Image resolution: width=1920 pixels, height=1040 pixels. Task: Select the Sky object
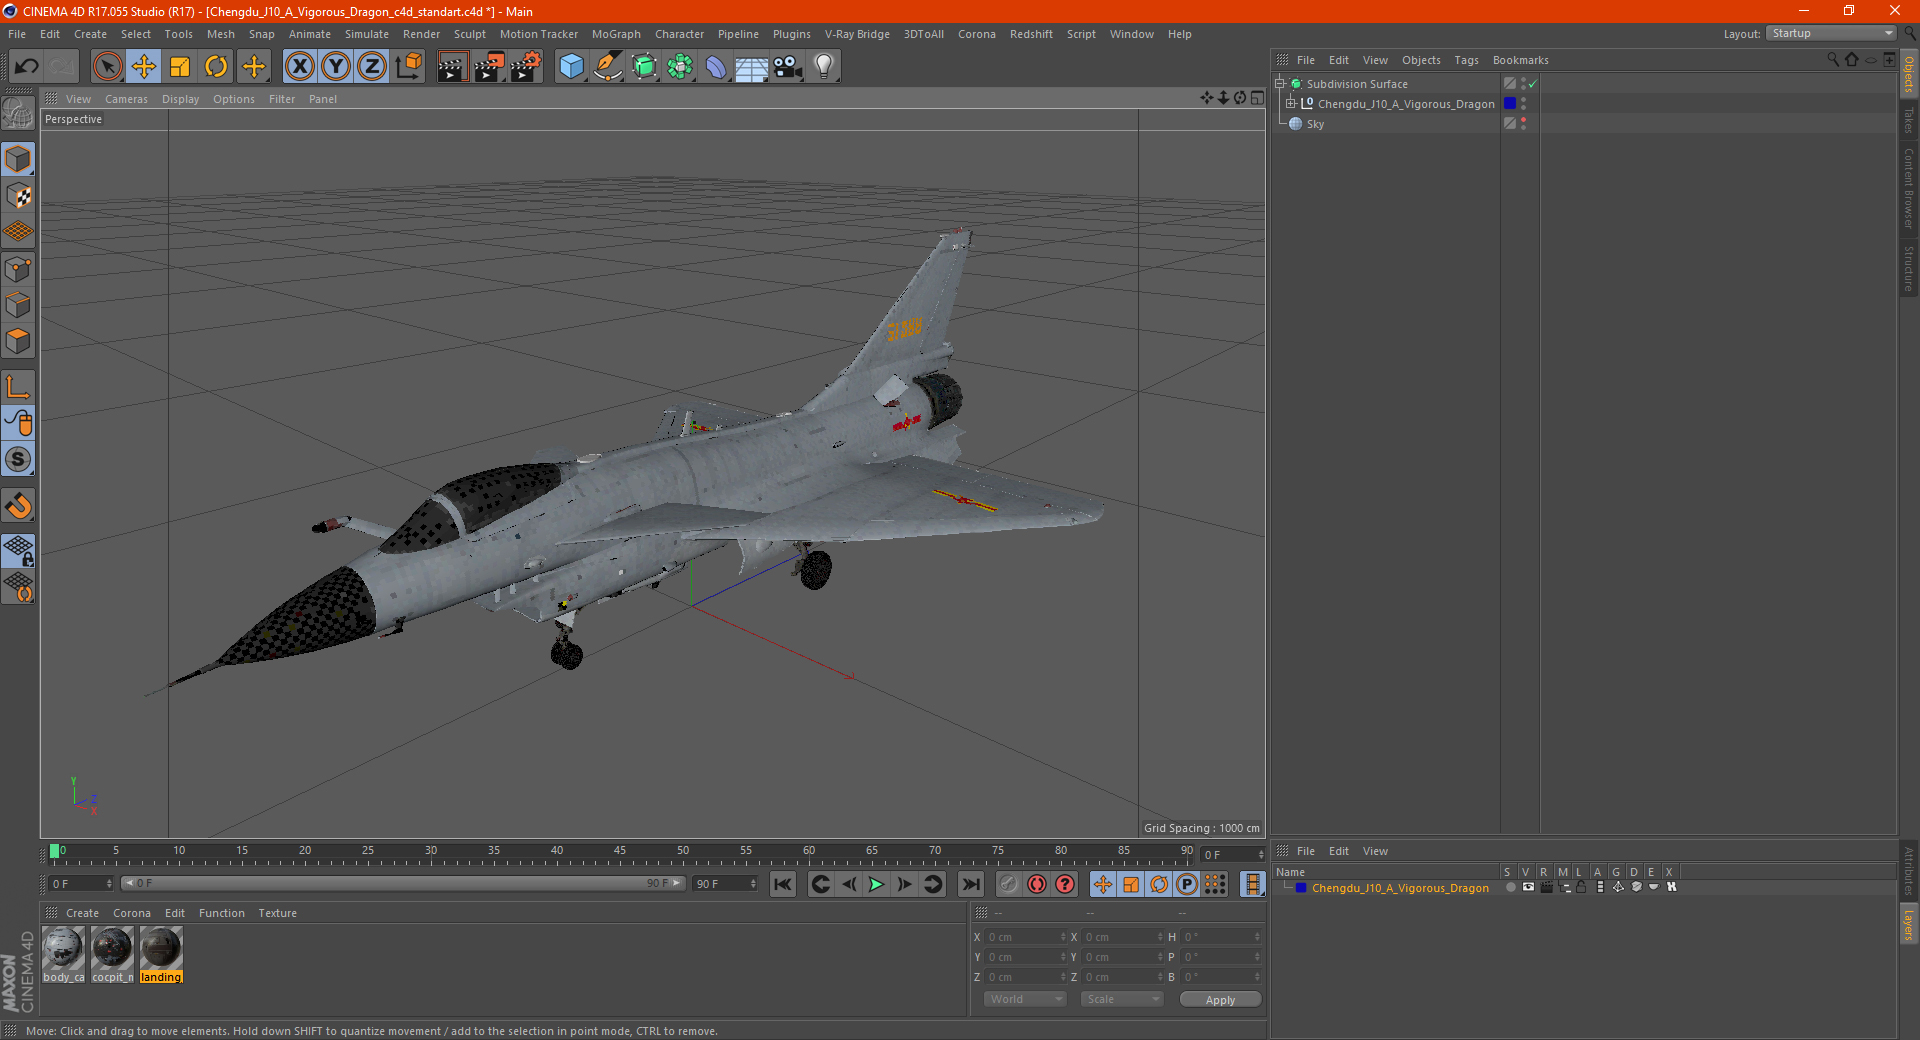(x=1315, y=124)
